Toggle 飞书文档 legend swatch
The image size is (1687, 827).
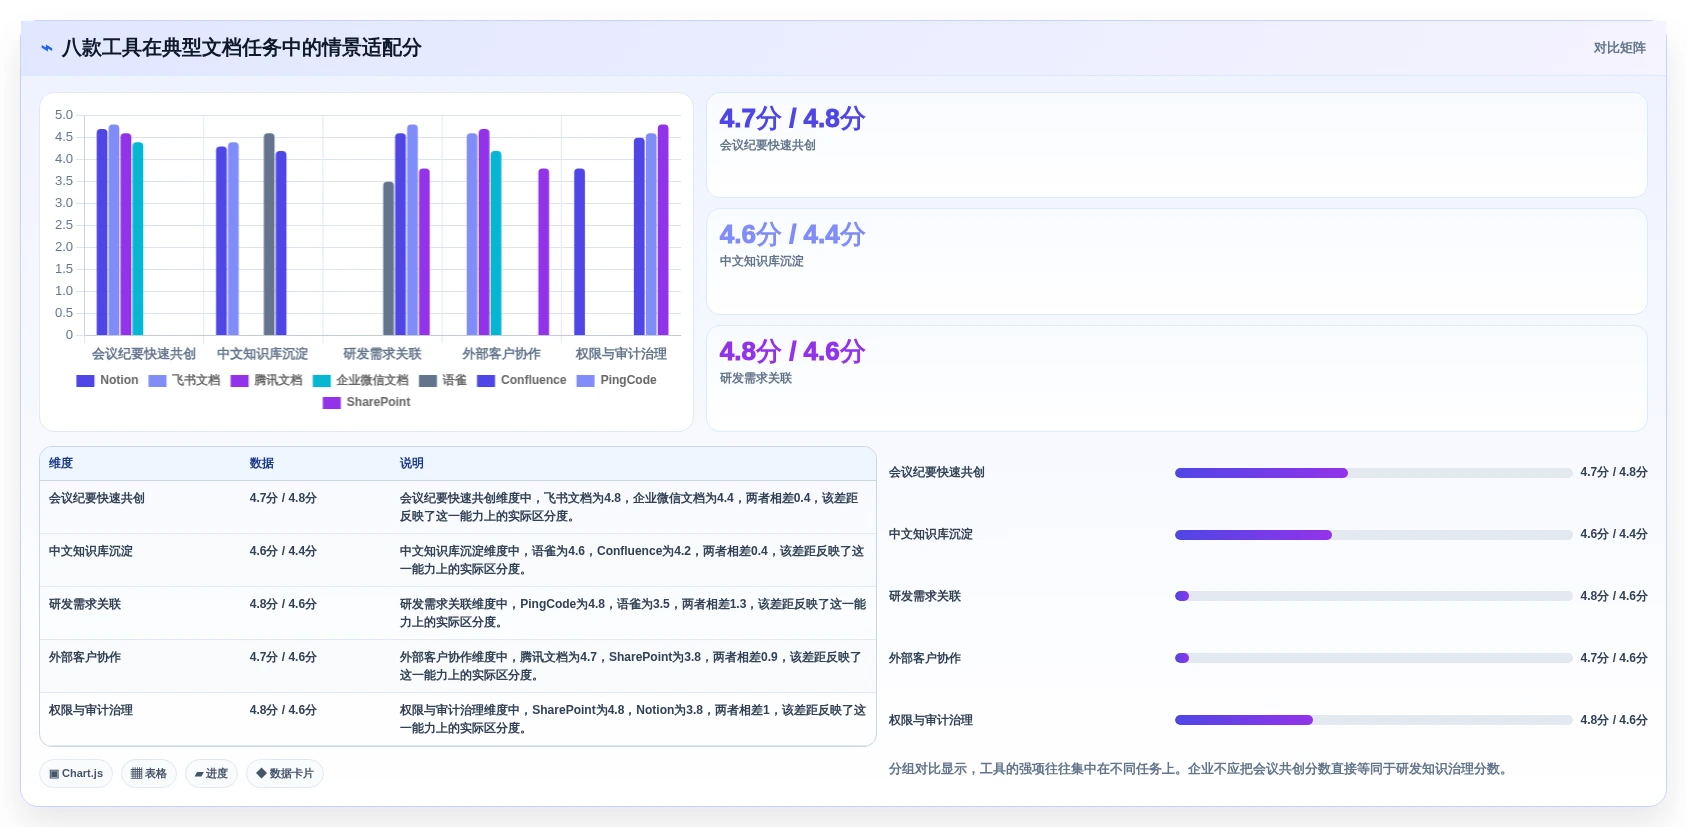click(x=157, y=380)
